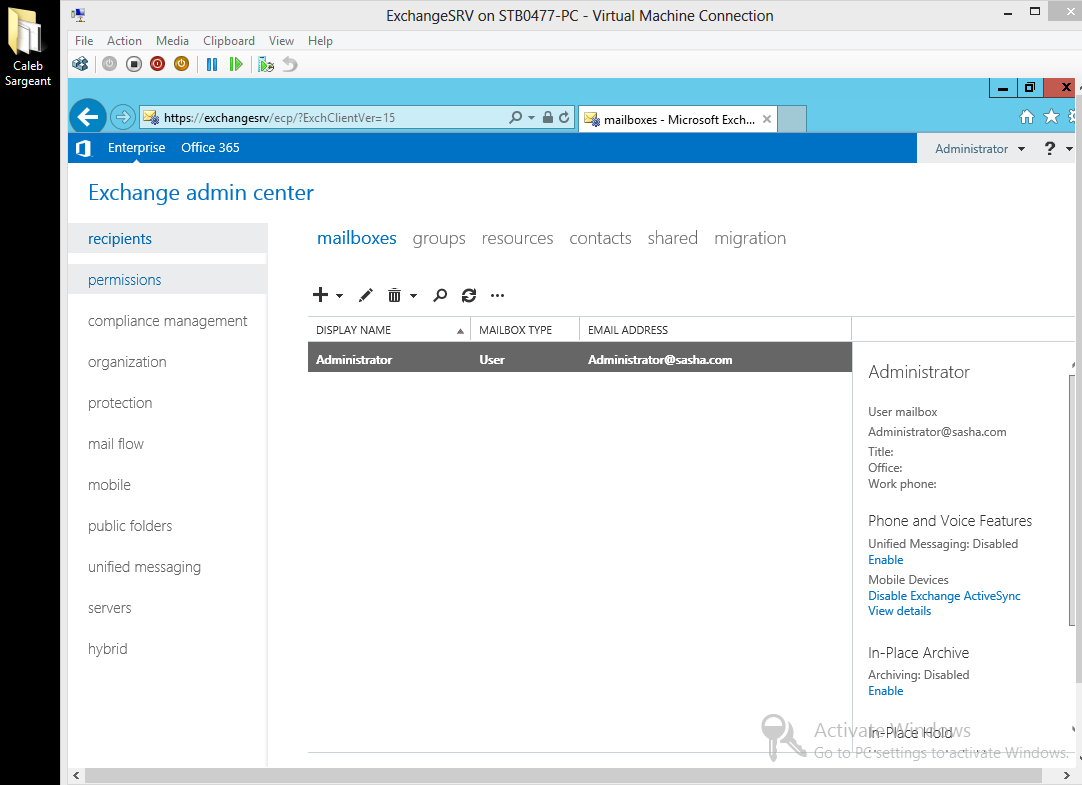
Task: Click the MAILBOX TYPE column header
Action: (524, 330)
